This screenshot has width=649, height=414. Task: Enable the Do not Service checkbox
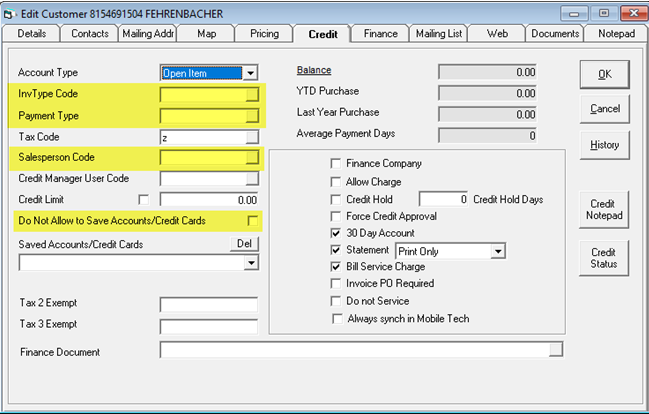pyautogui.click(x=336, y=301)
